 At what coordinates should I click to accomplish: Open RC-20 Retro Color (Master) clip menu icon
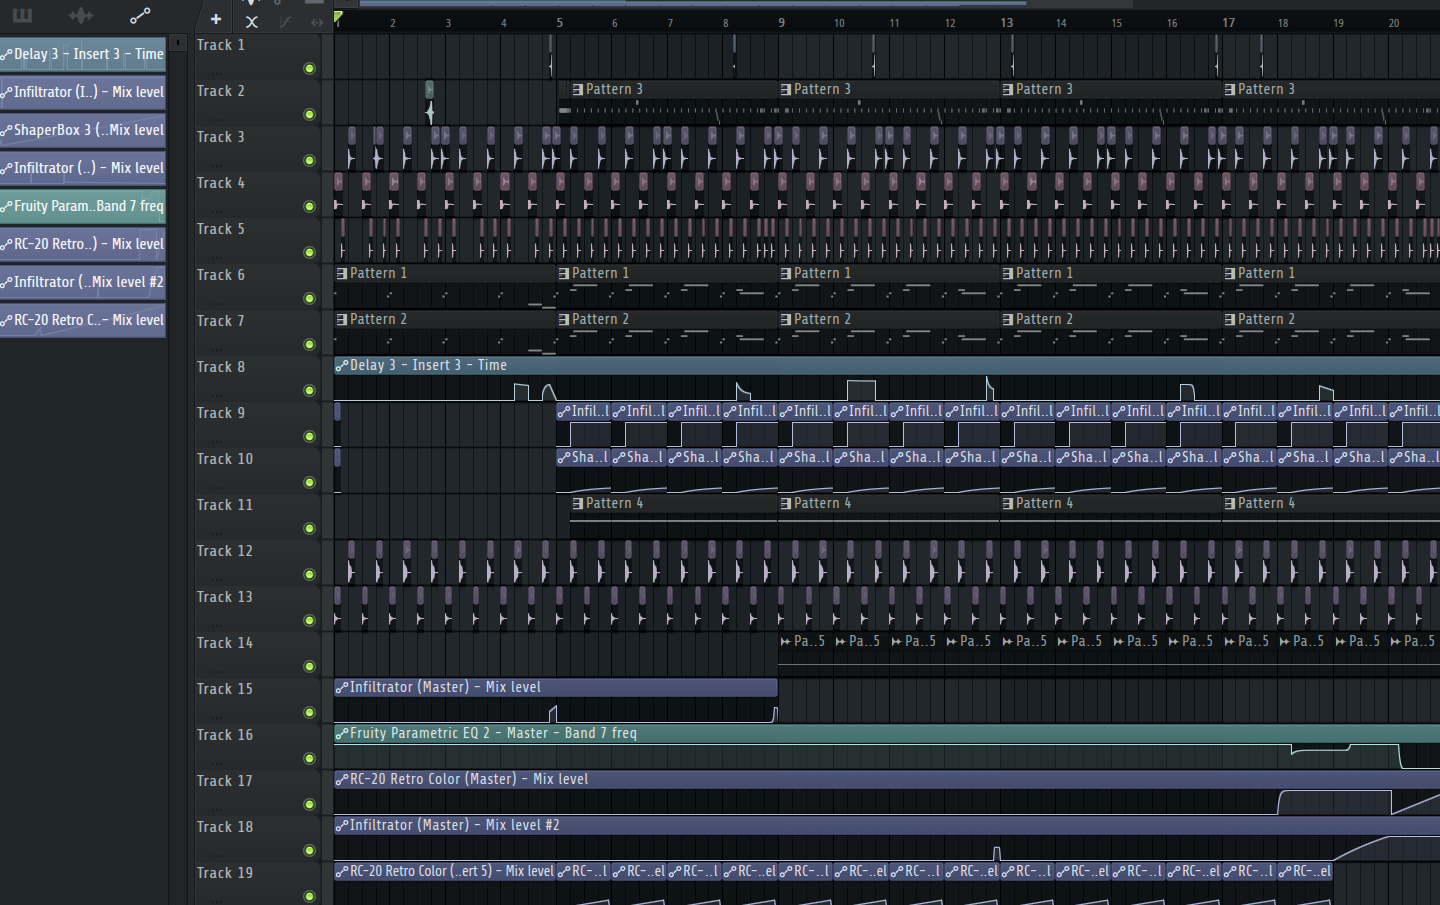click(342, 780)
